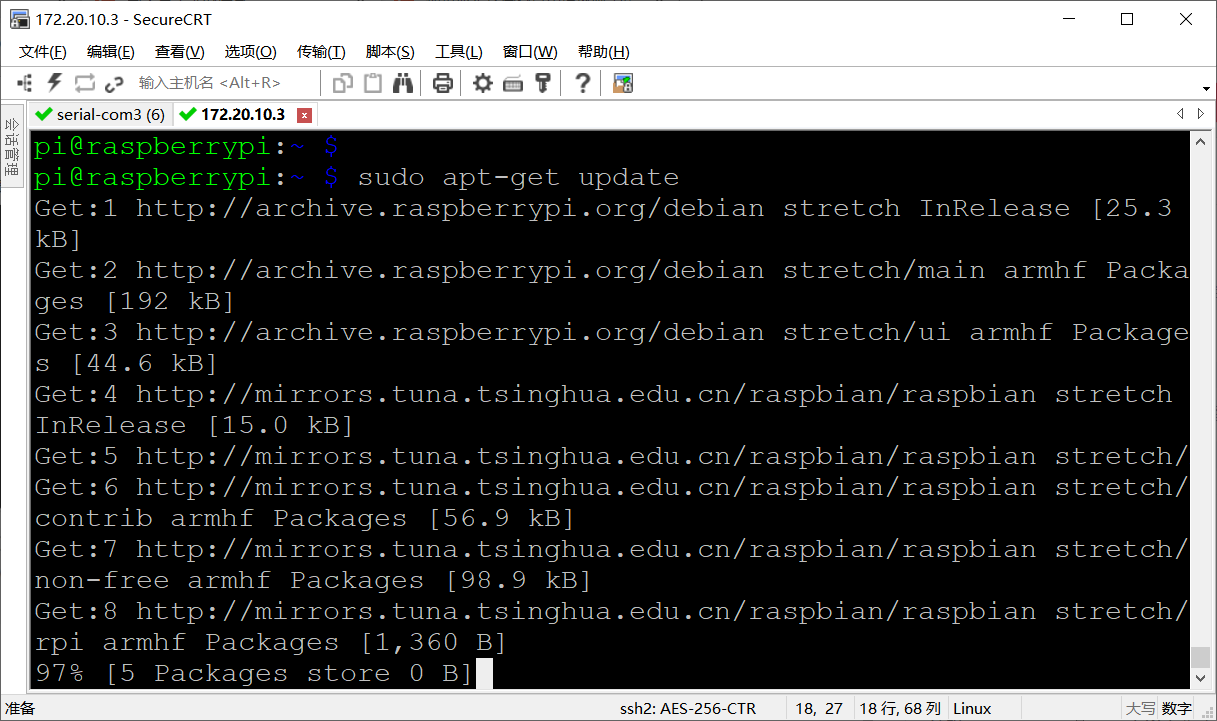Click the Quick Connect lightning icon

[55, 83]
